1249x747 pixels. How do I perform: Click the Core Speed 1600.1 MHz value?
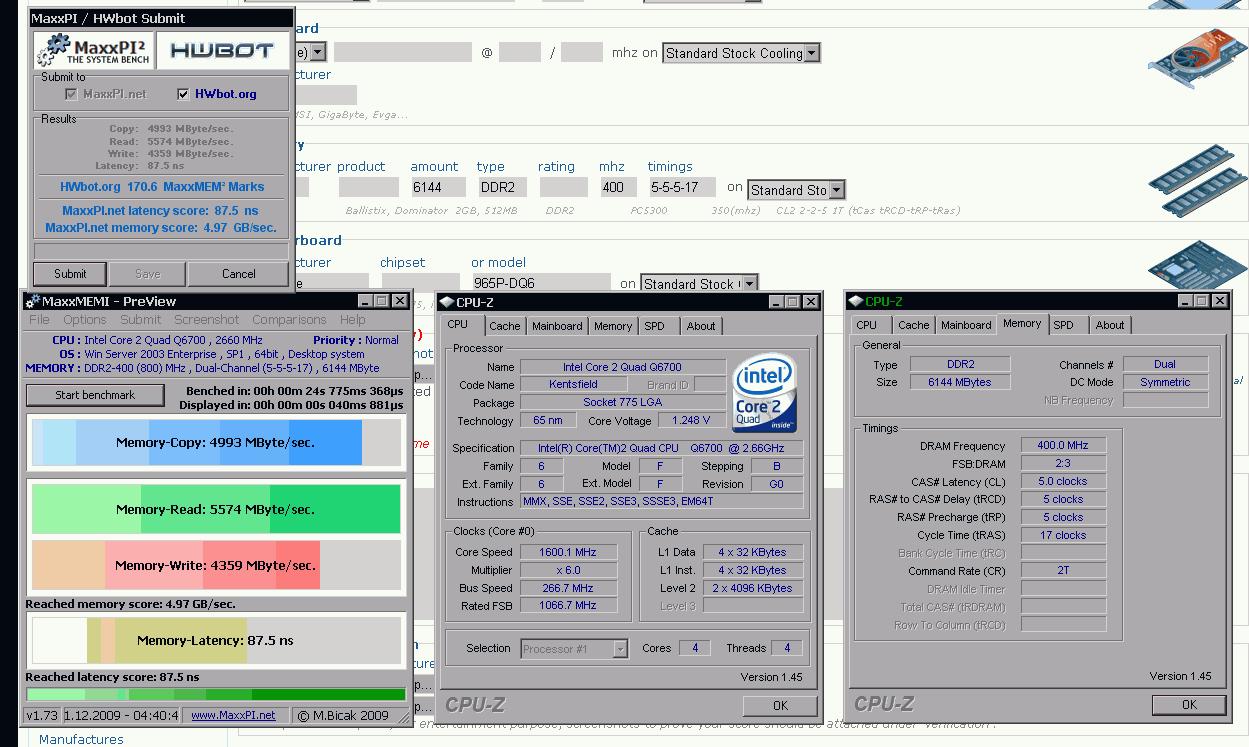(x=567, y=552)
